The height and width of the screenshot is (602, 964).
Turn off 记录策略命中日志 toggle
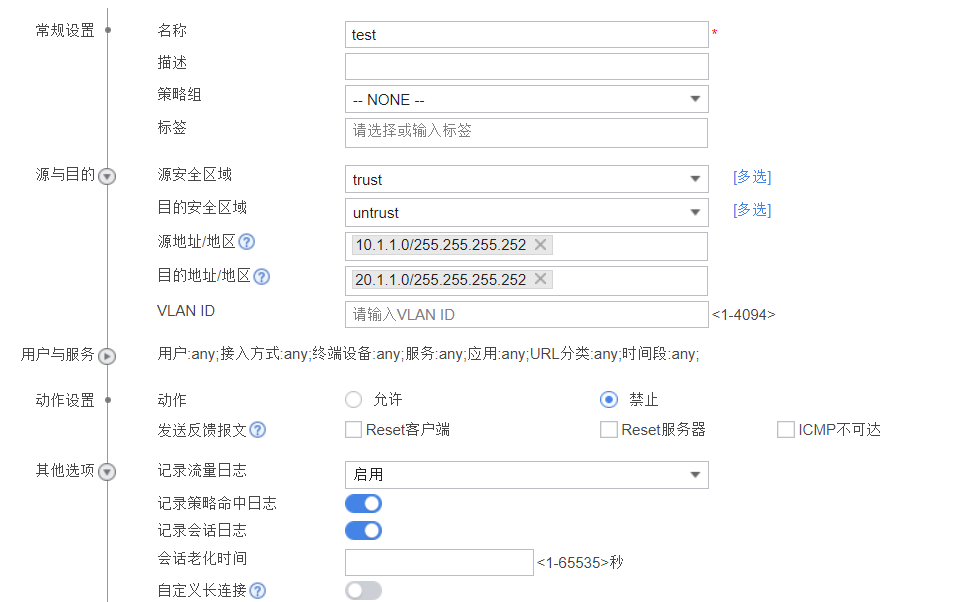(x=363, y=503)
